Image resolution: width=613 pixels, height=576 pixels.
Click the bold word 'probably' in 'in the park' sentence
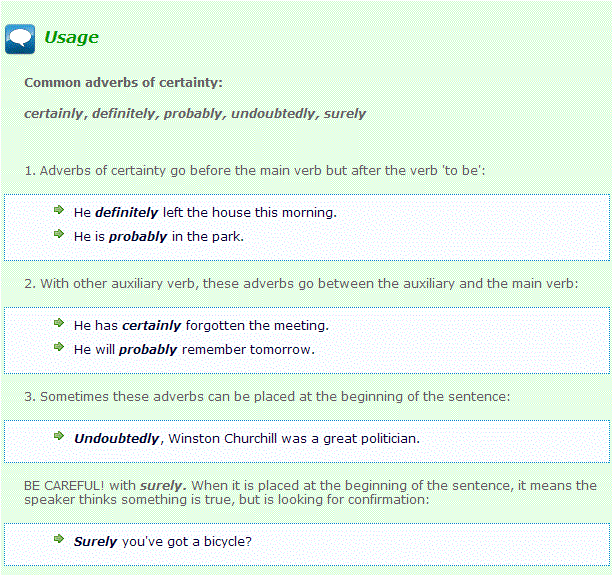coord(138,236)
